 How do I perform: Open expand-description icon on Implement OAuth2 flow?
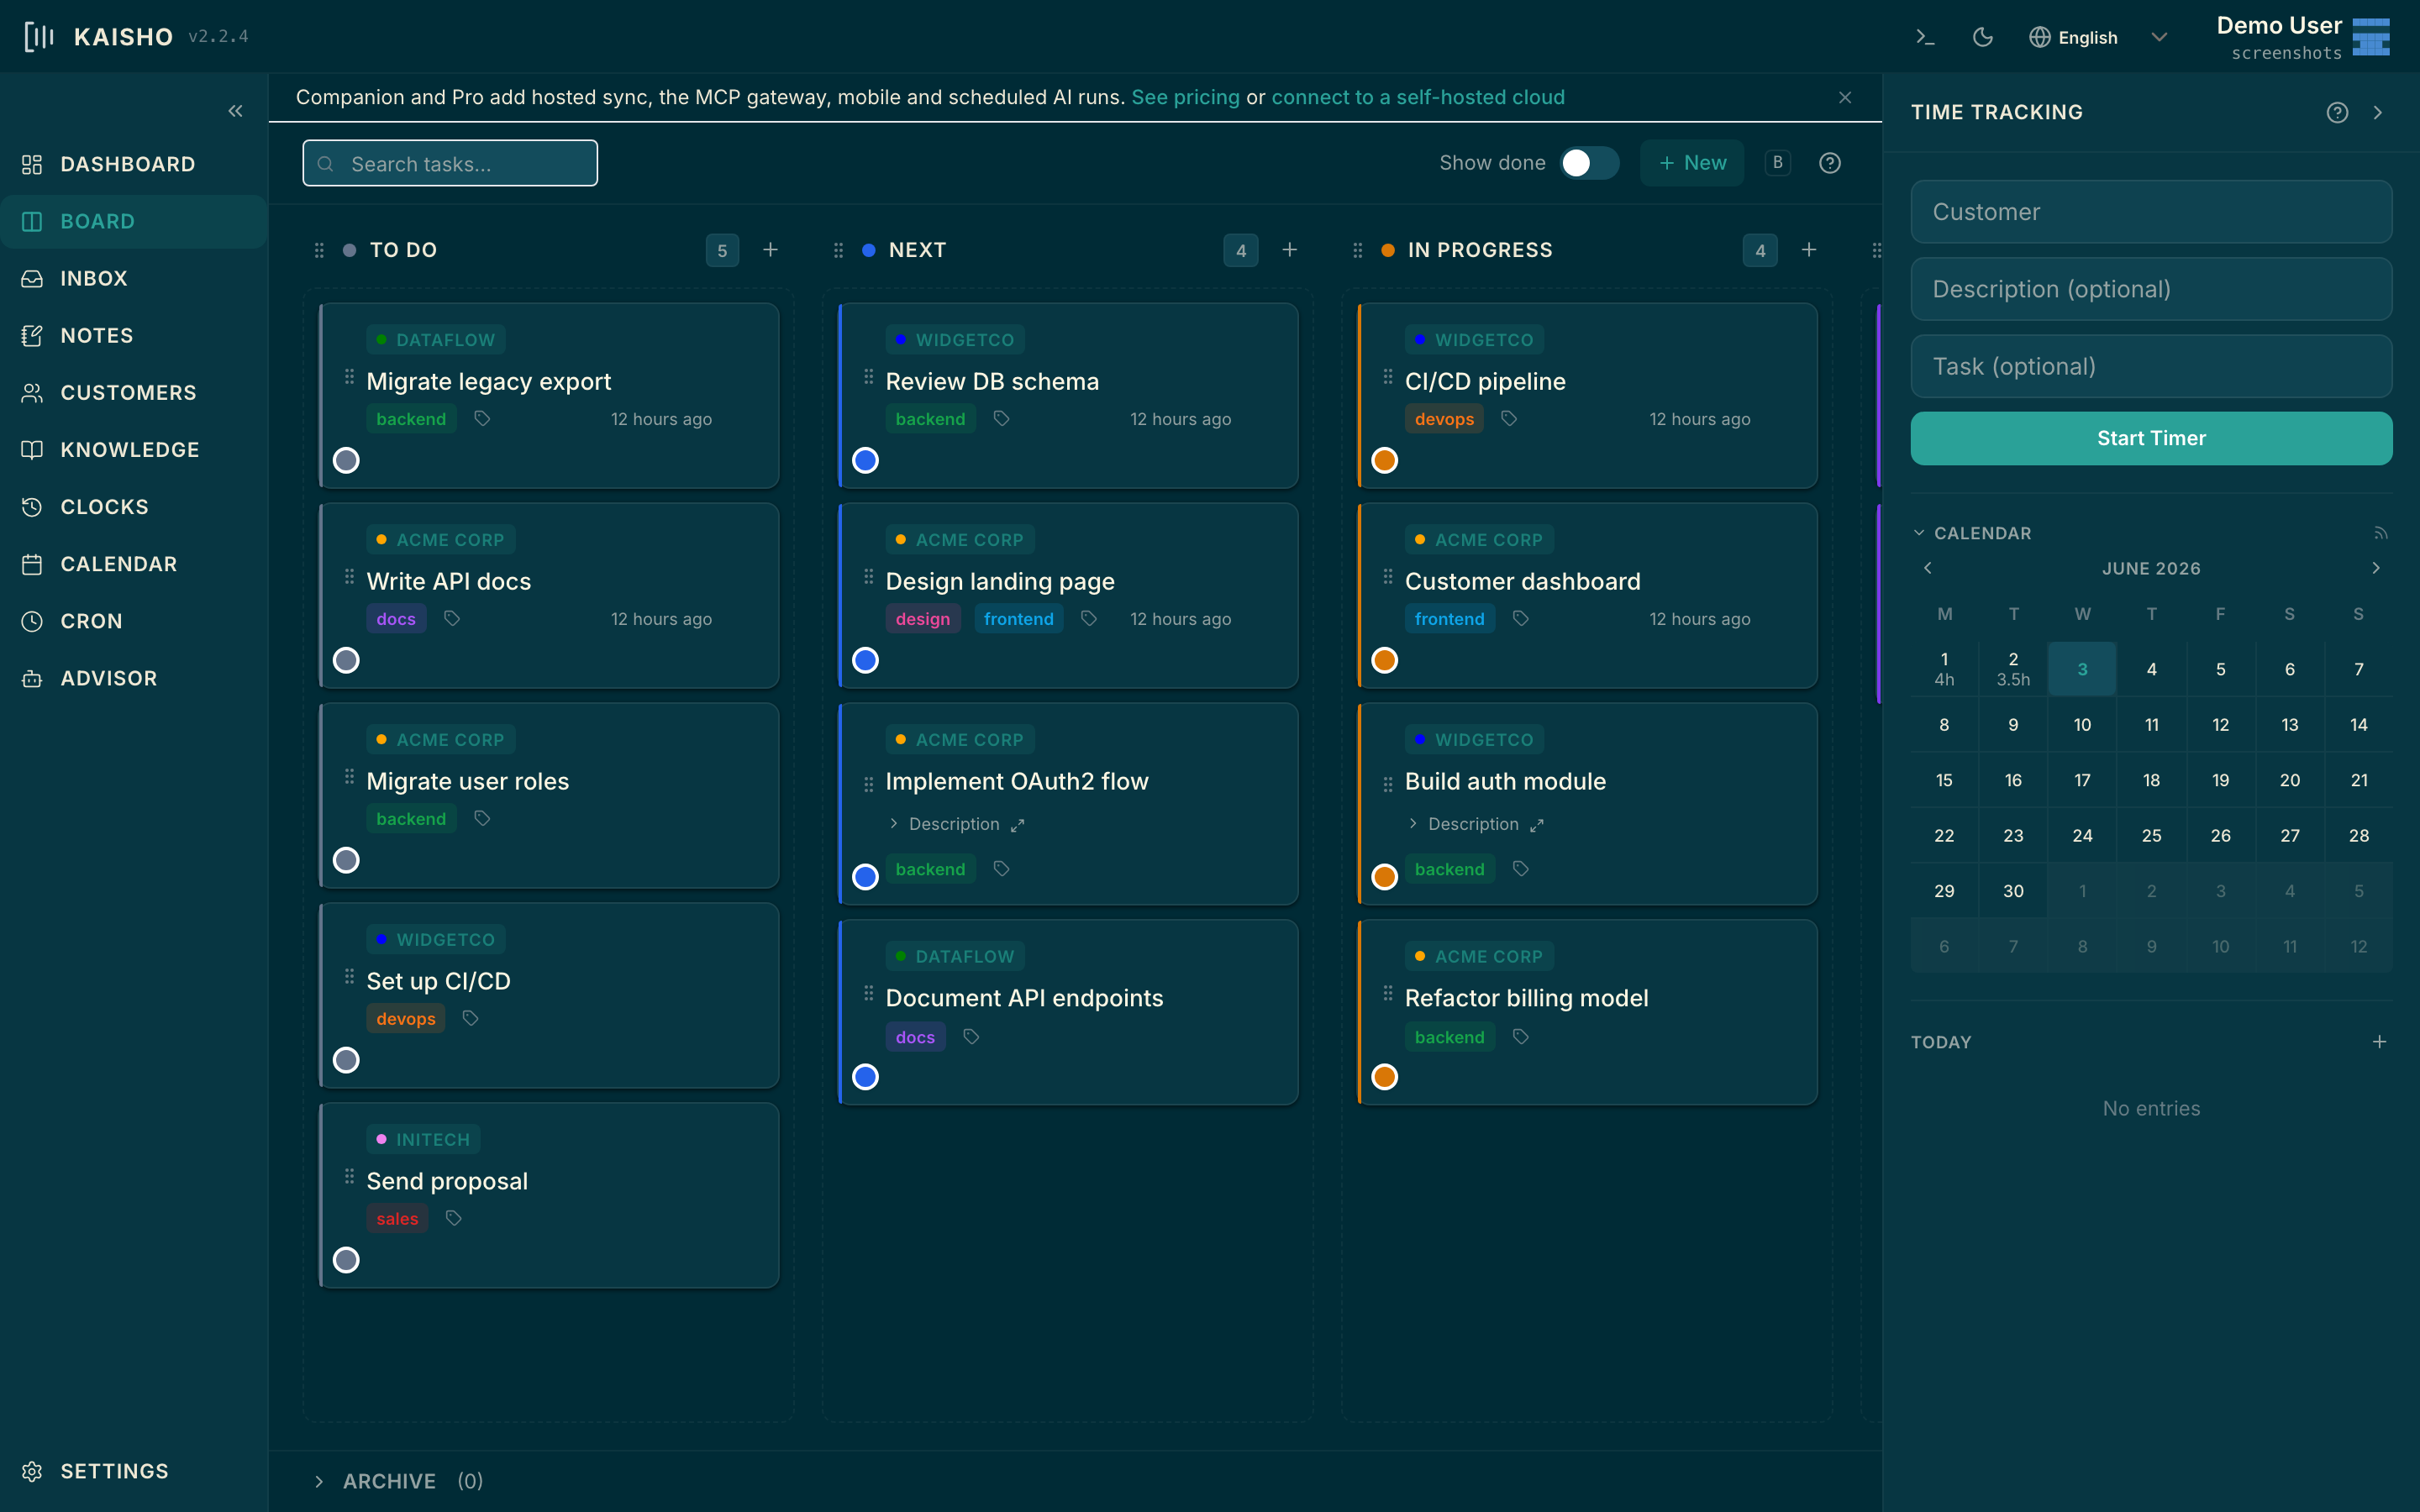coord(1017,825)
